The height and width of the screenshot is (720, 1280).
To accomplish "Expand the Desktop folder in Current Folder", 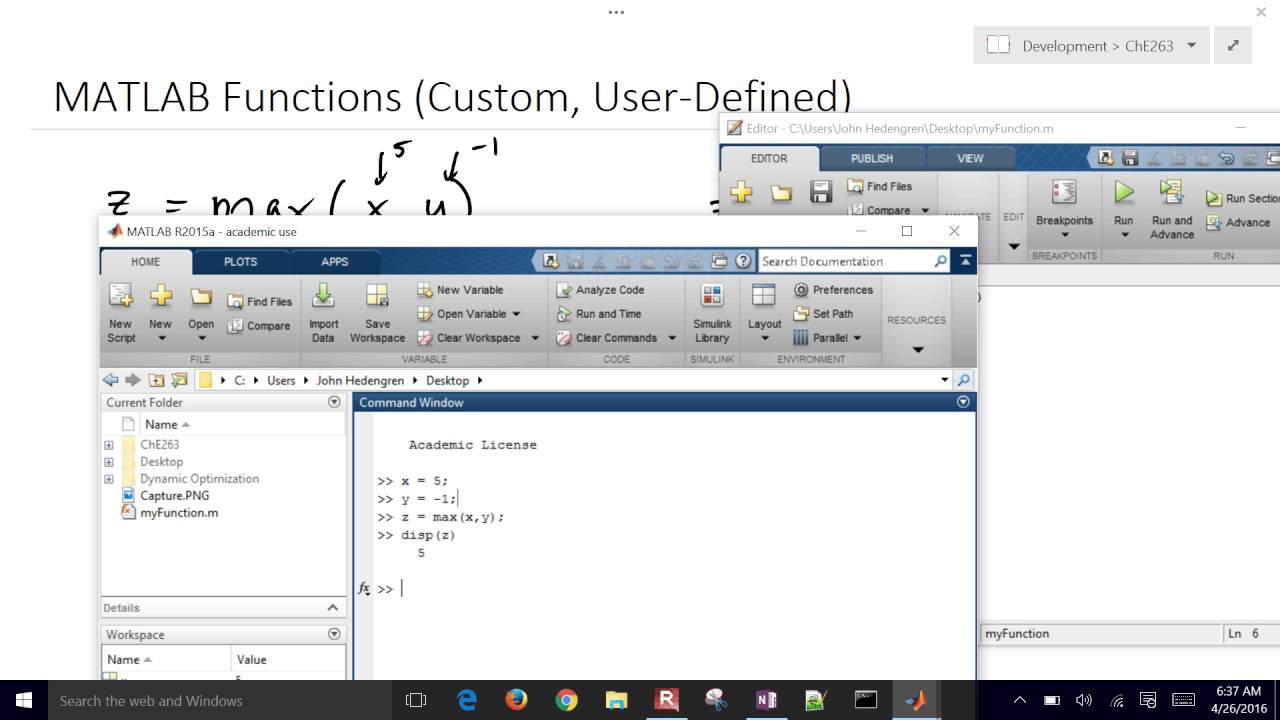I will [108, 462].
